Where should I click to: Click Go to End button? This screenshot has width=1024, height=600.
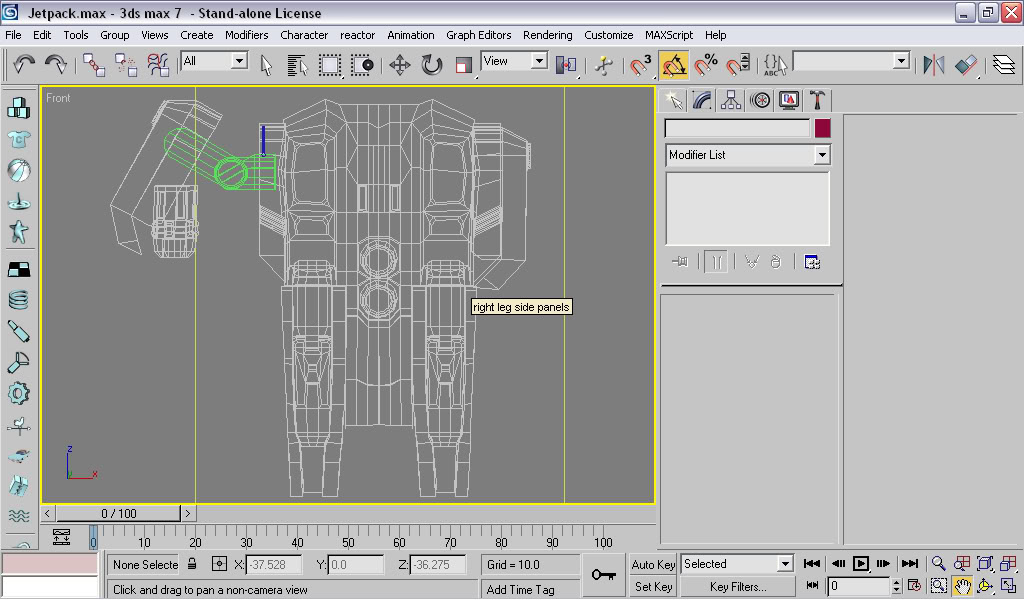pyautogui.click(x=910, y=563)
